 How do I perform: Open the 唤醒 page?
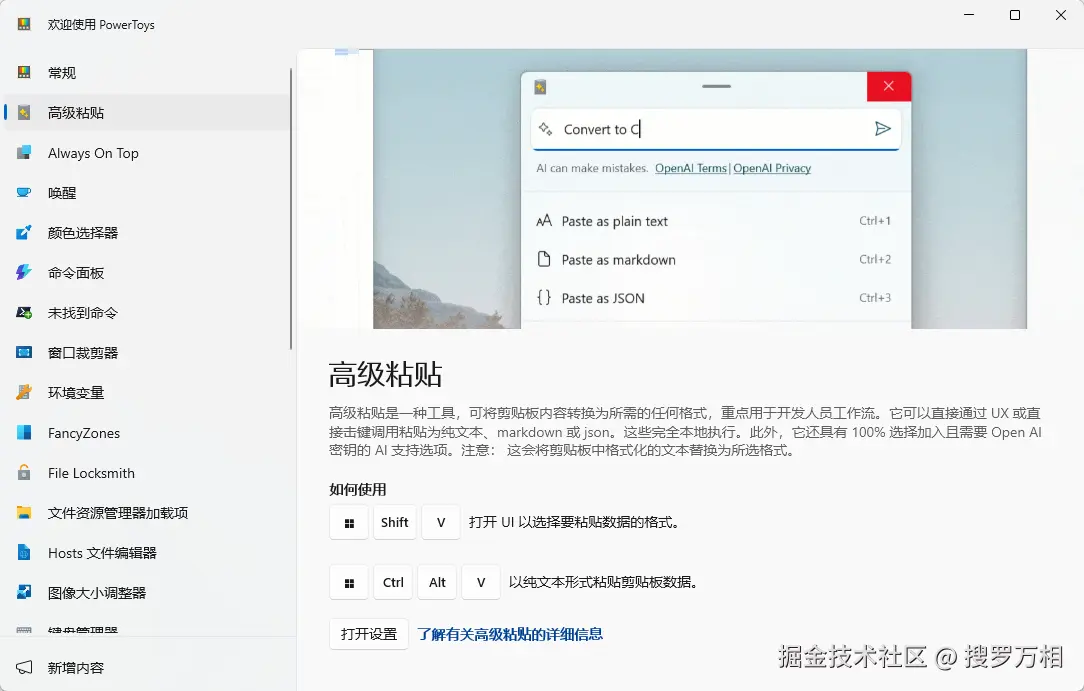click(x=147, y=193)
